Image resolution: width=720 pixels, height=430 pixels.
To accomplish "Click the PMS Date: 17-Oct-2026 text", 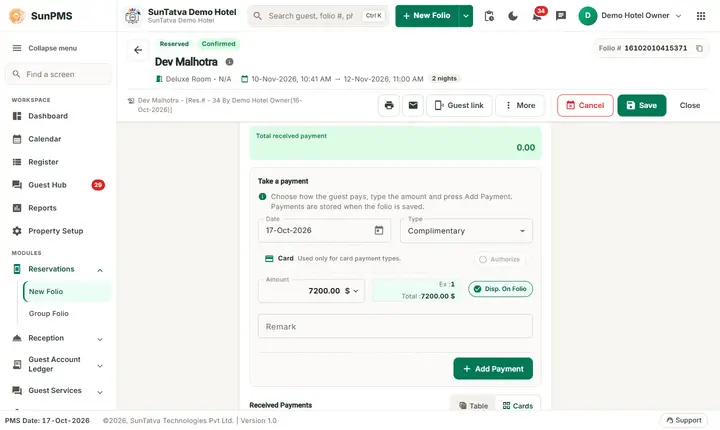I will [x=47, y=420].
